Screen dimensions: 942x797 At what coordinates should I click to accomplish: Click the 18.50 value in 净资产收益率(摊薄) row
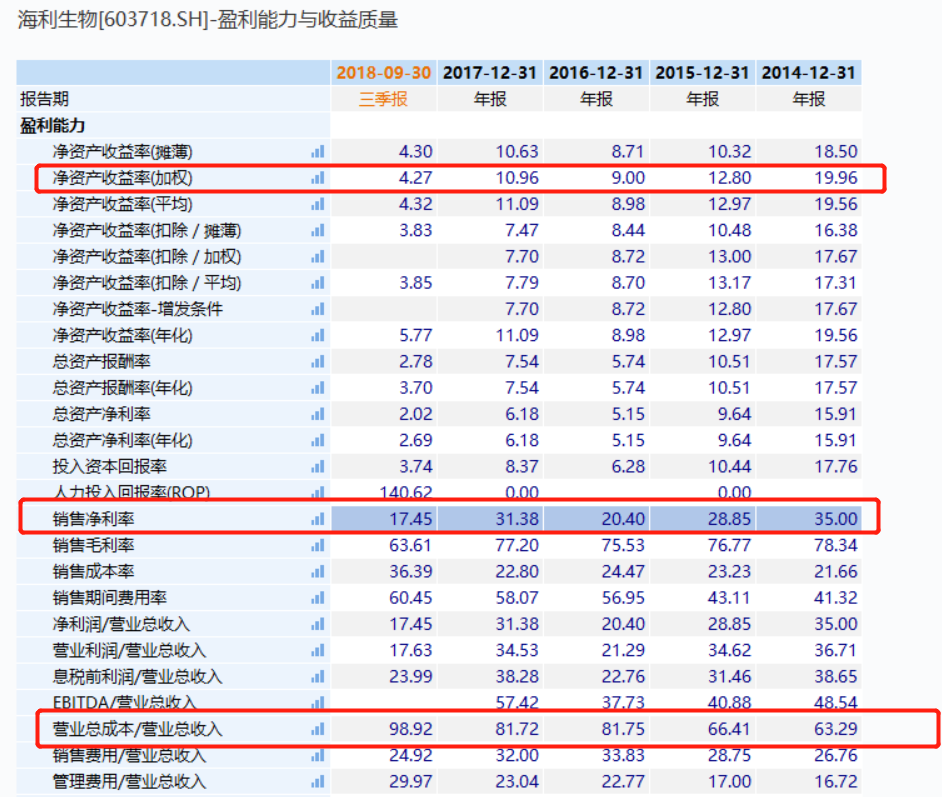[x=836, y=151]
